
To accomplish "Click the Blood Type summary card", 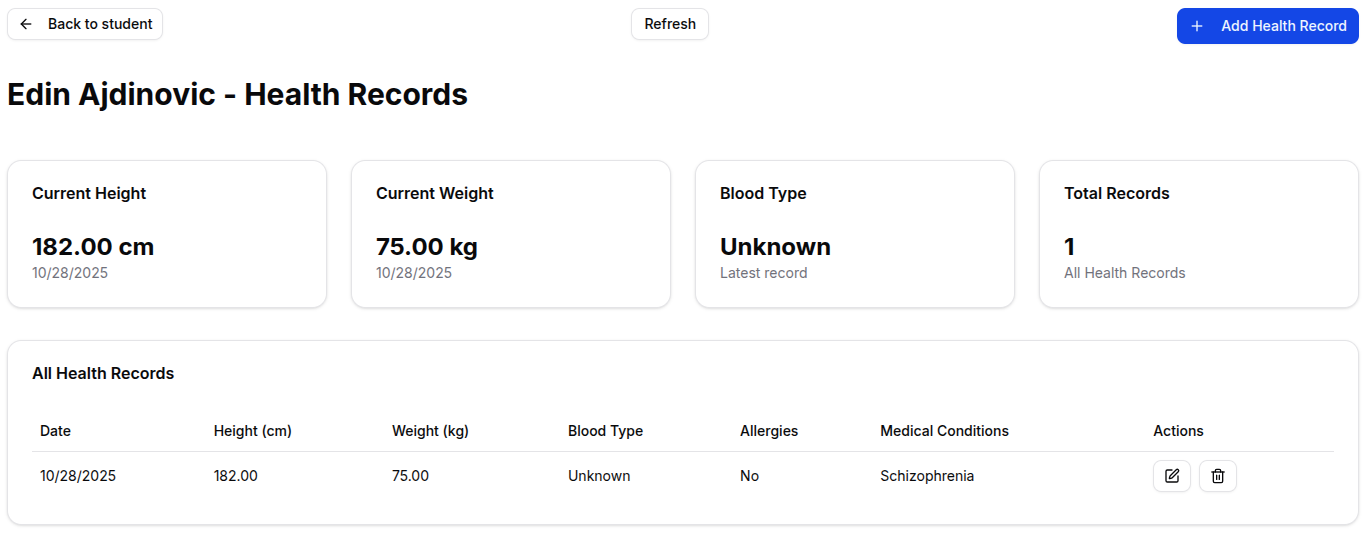I will 855,234.
